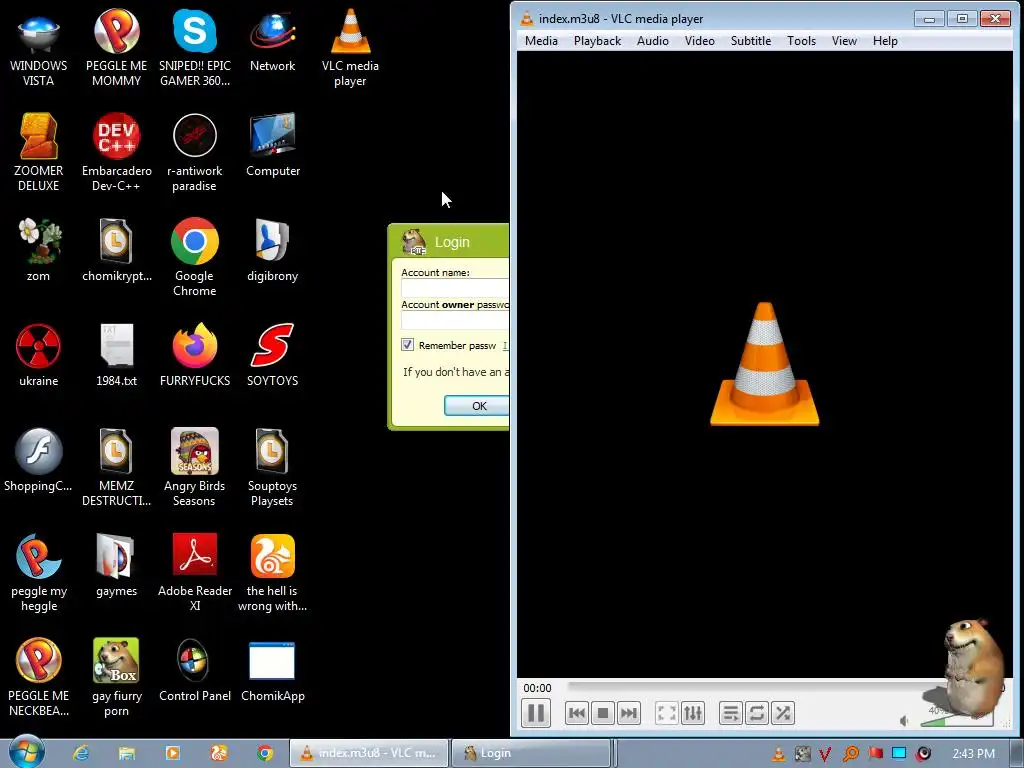1024x768 pixels.
Task: Select the Computer desktop icon
Action: coord(272,145)
